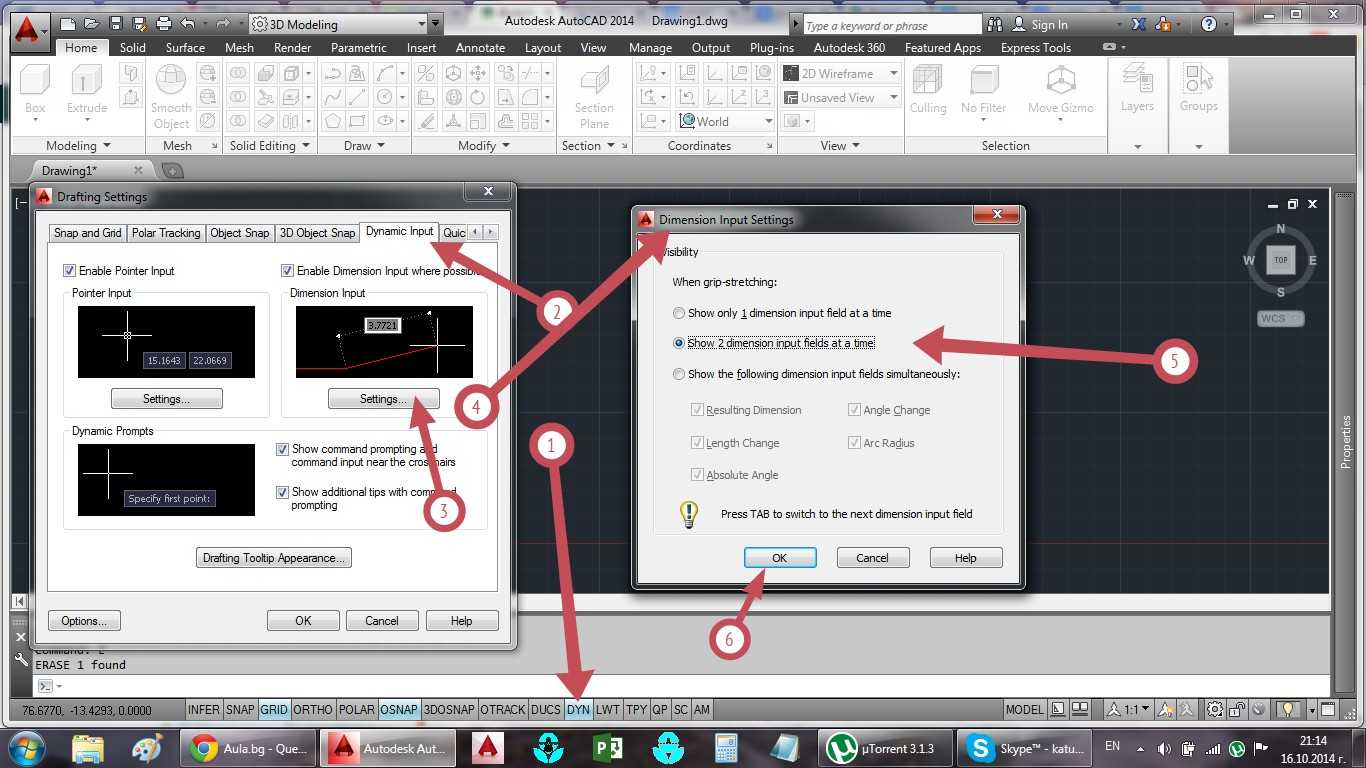Switch to Polar Tracking tab
Image resolution: width=1366 pixels, height=768 pixels.
pos(166,233)
